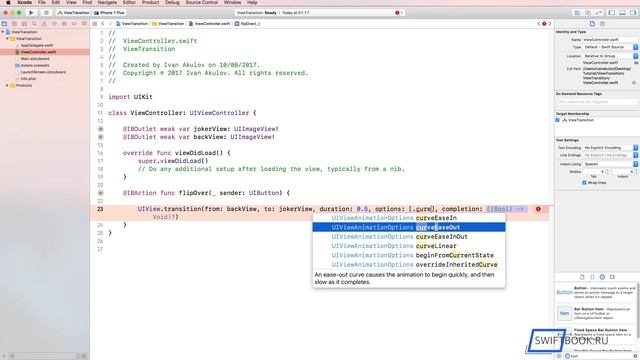Open Indent Using Spaces dropdown

click(610, 164)
